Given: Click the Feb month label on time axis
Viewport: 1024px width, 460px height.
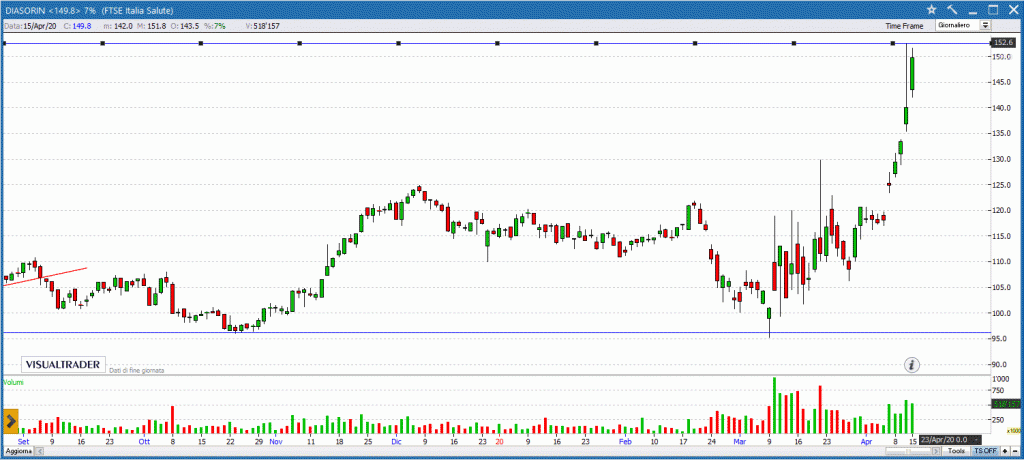Looking at the screenshot, I should click(626, 442).
